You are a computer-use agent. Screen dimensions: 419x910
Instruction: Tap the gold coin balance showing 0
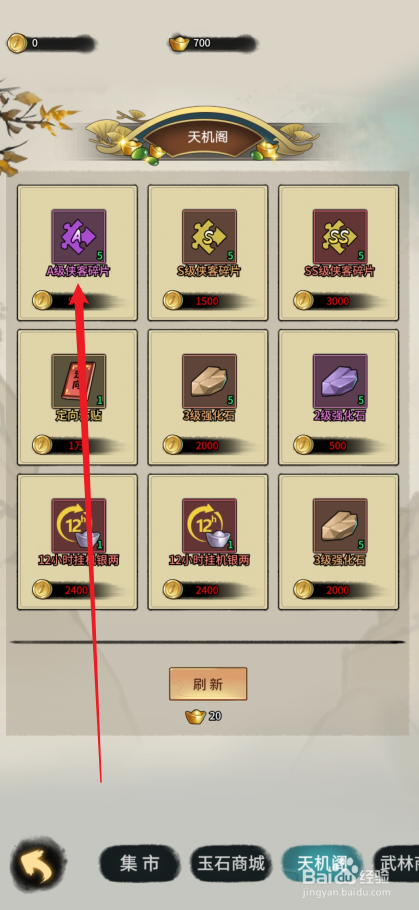coord(50,44)
